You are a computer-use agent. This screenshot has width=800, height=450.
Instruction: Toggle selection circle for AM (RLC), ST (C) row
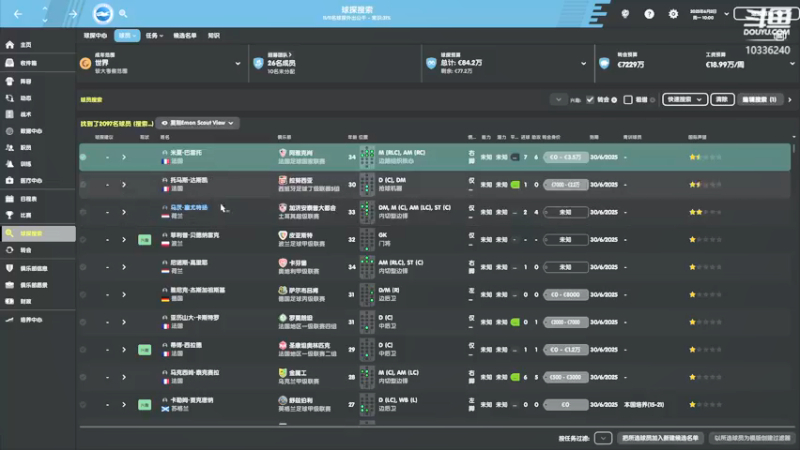click(x=83, y=267)
